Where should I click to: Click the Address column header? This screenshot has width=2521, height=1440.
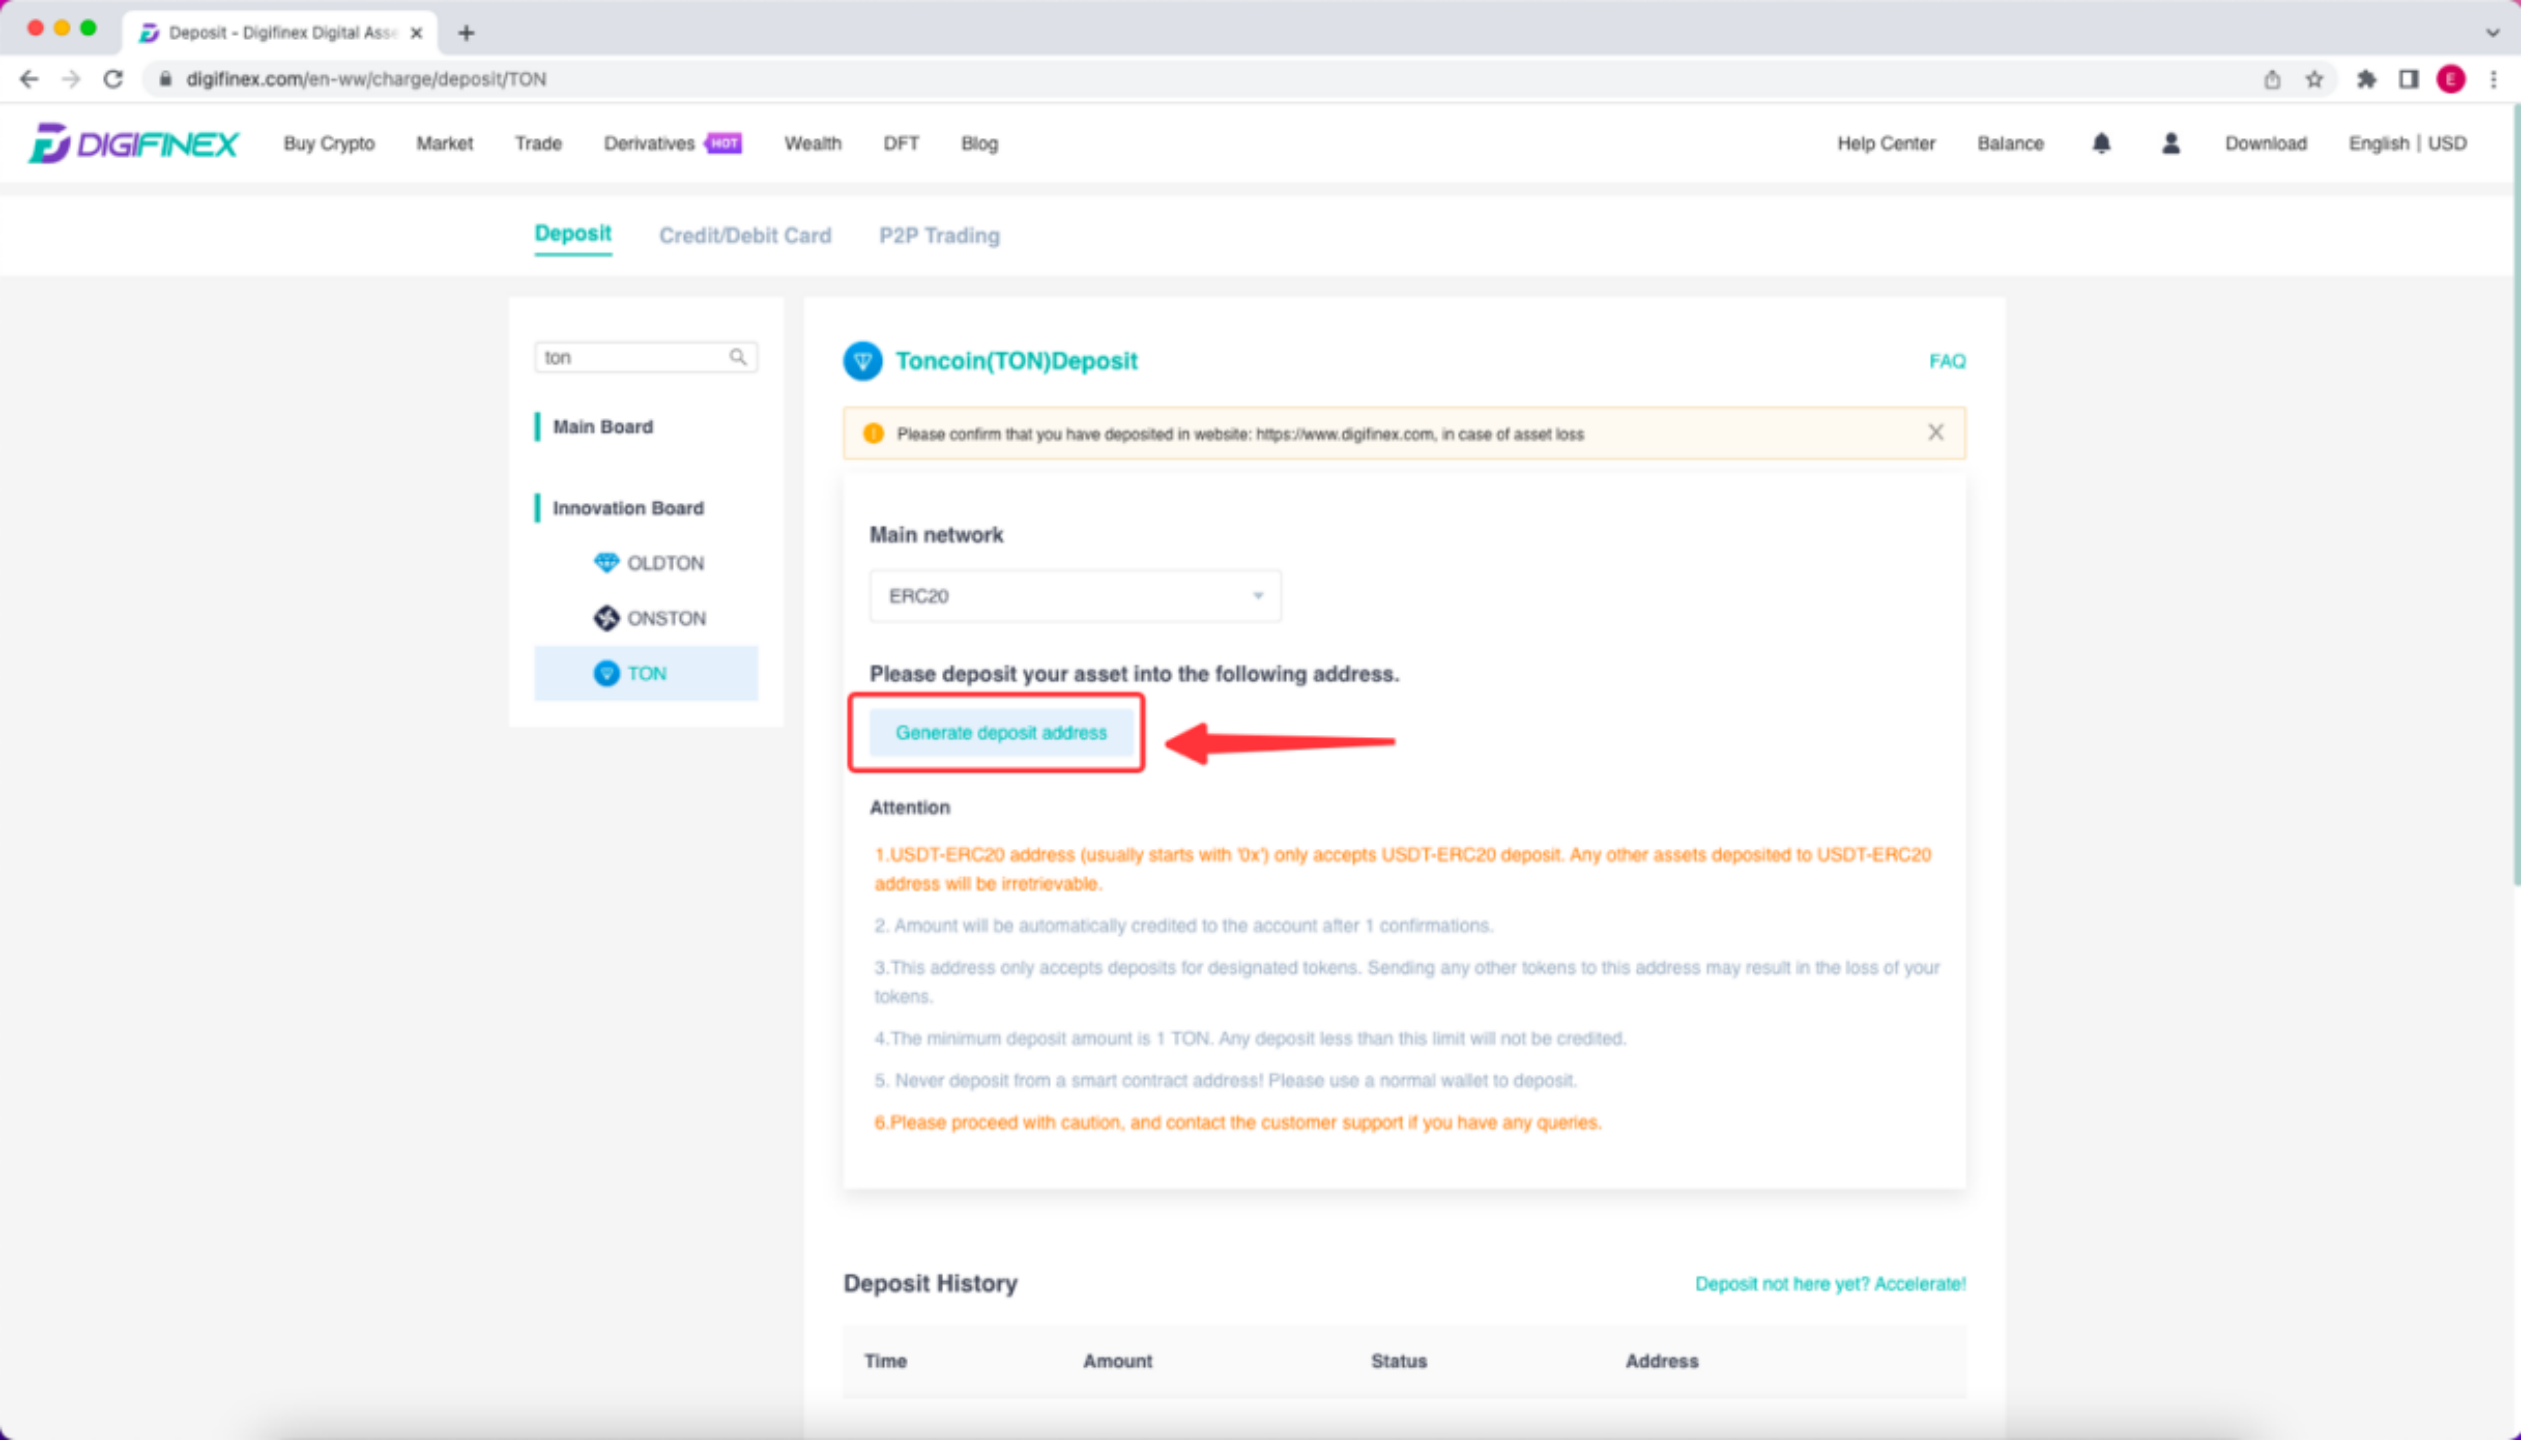pos(1661,1361)
